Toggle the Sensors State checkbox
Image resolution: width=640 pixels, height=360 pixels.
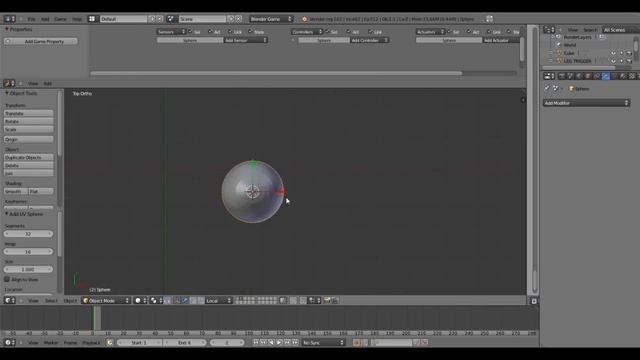(250, 31)
